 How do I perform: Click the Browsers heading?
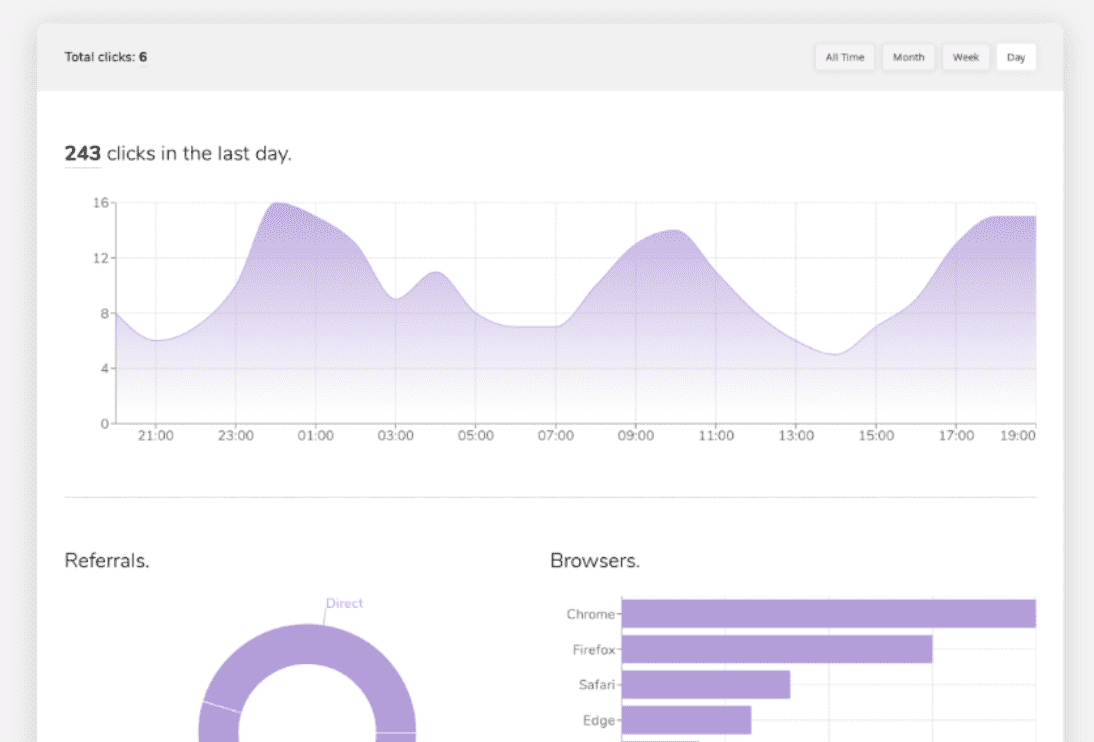594,561
